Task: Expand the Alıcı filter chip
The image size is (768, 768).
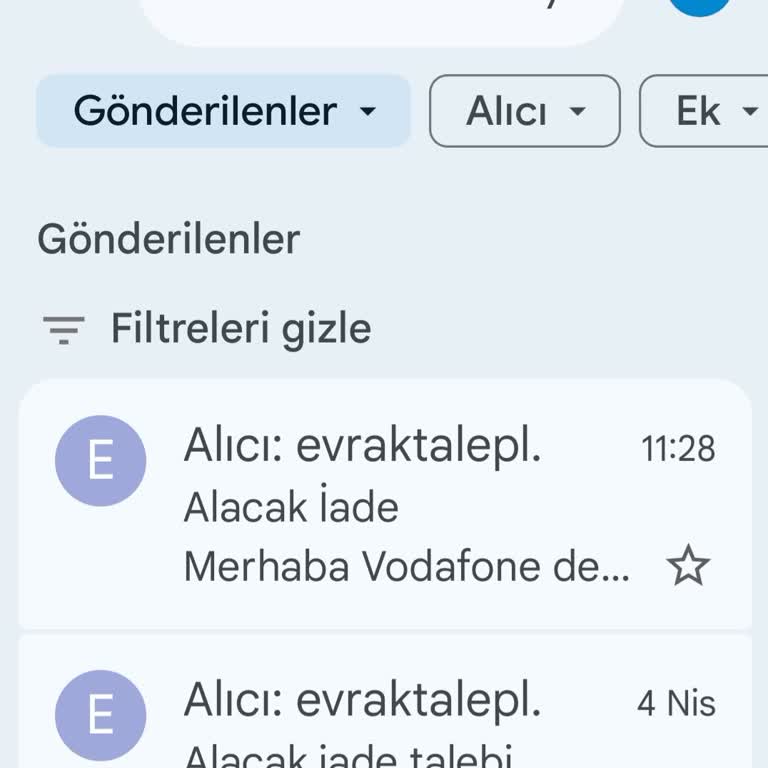Action: 524,111
